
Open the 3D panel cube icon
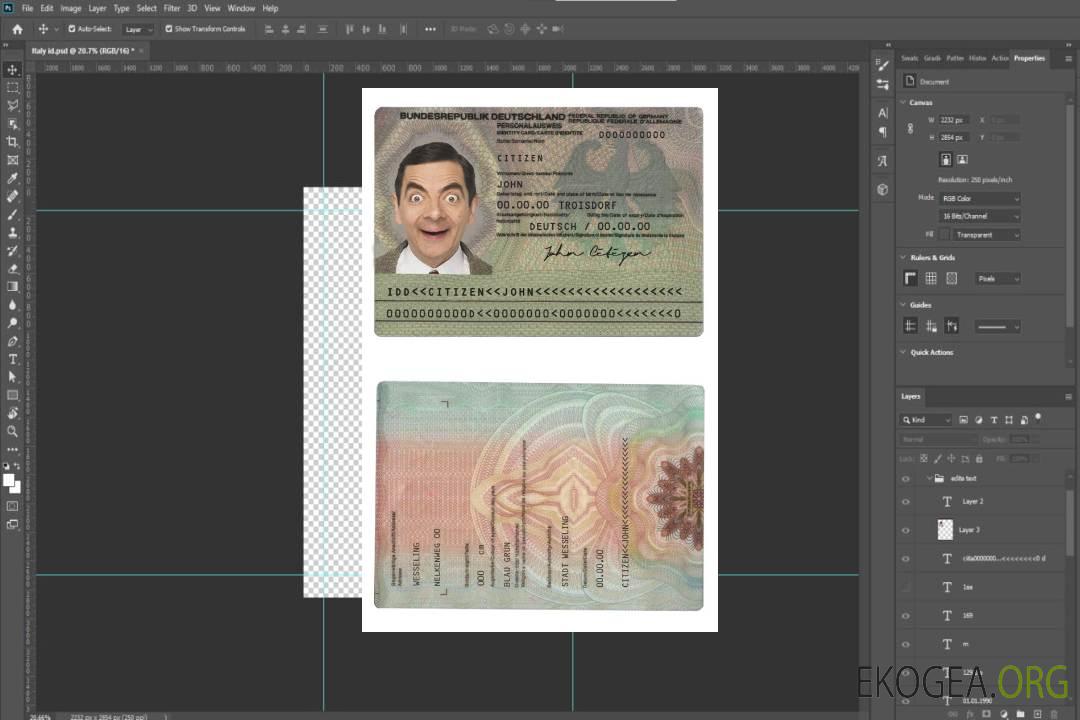coord(882,189)
